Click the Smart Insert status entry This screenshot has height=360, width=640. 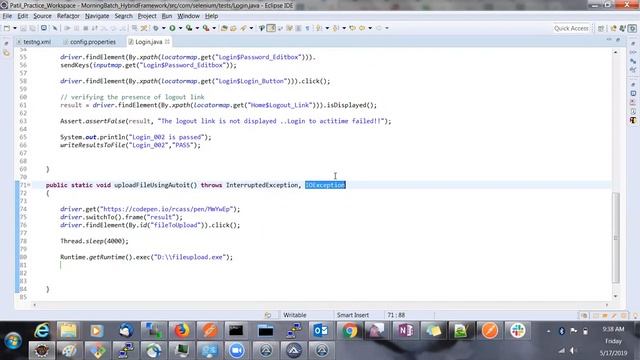(353, 315)
